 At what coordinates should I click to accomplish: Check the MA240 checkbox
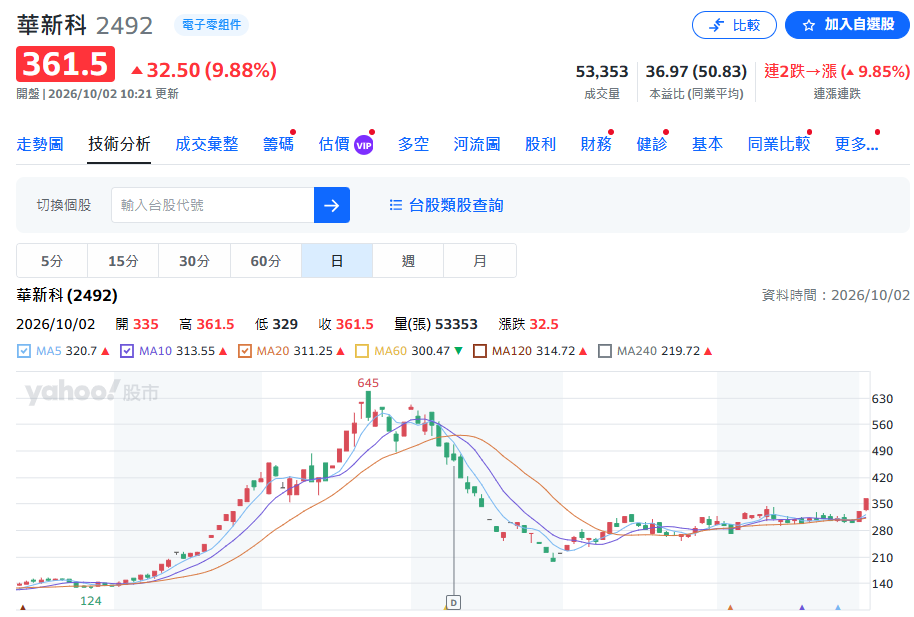coord(605,351)
